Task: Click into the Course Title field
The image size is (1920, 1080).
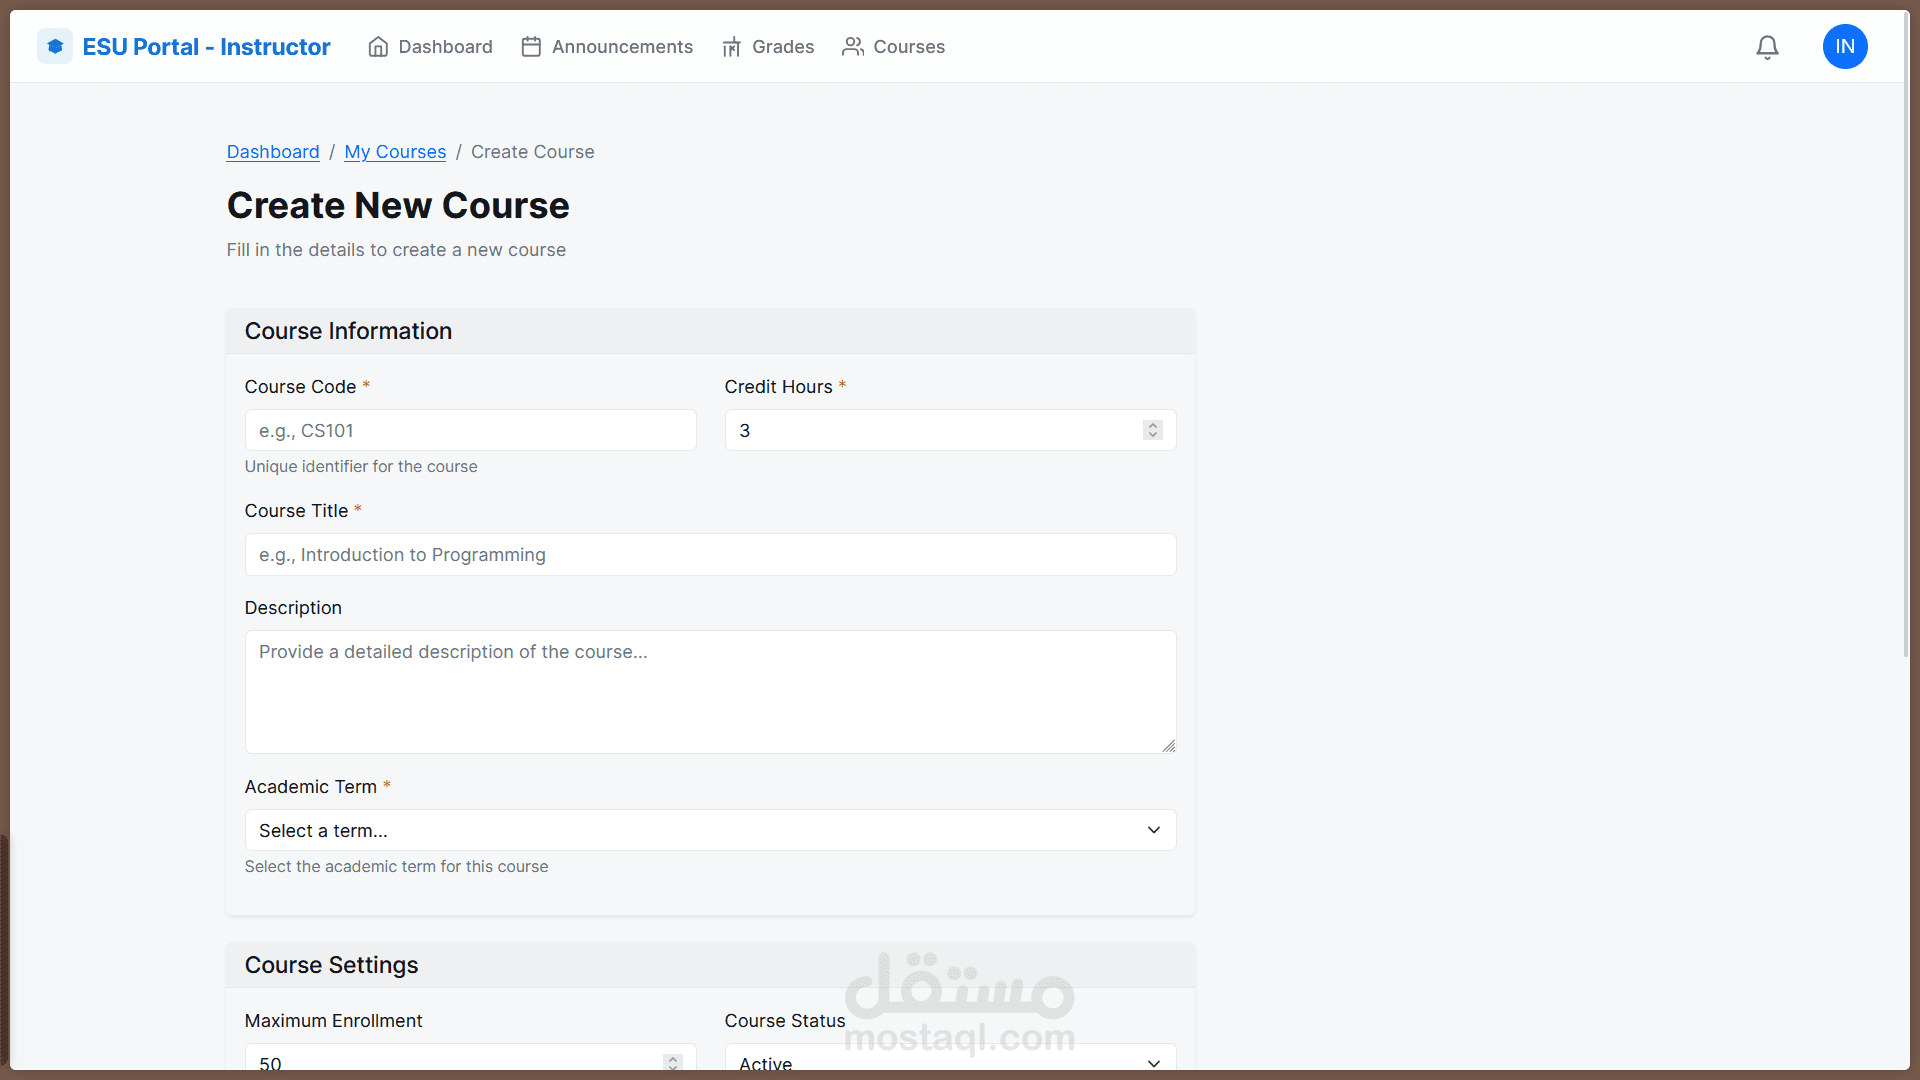Action: (710, 555)
